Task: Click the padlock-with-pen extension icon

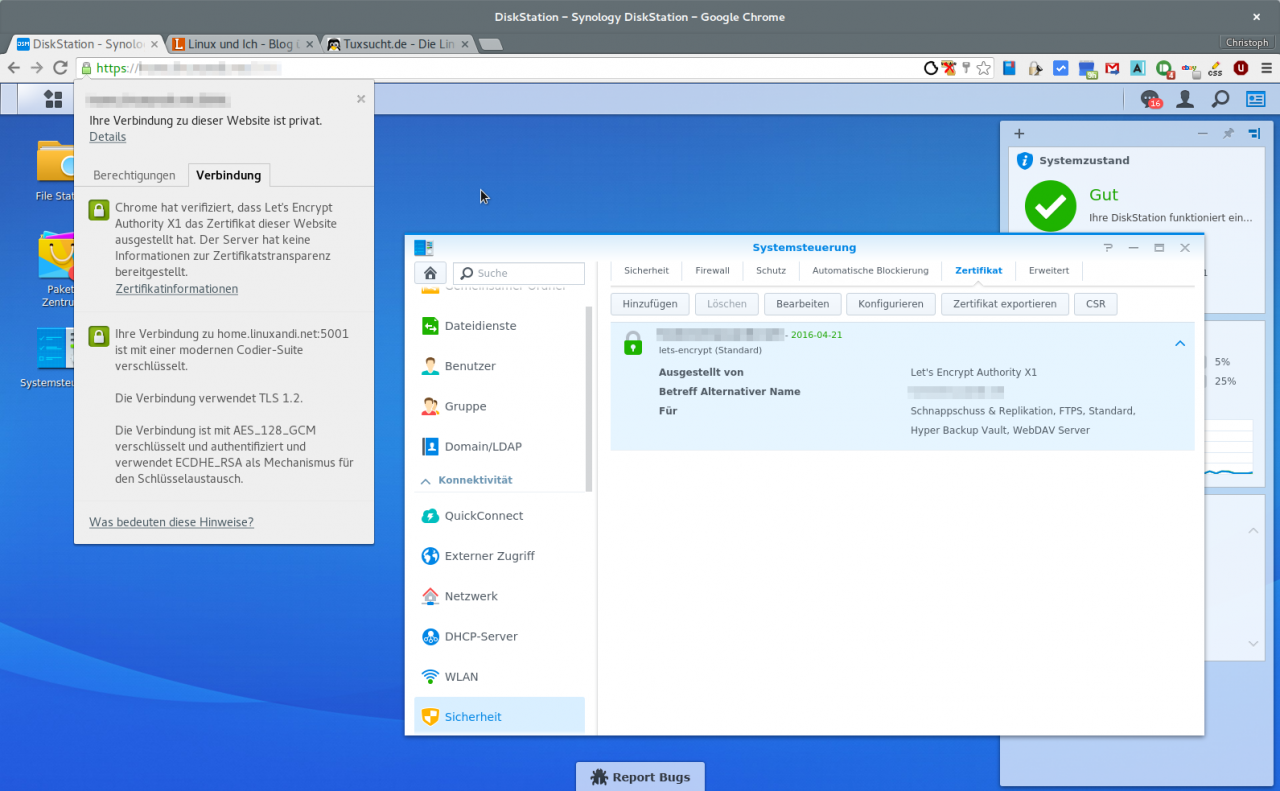Action: pyautogui.click(x=1035, y=68)
